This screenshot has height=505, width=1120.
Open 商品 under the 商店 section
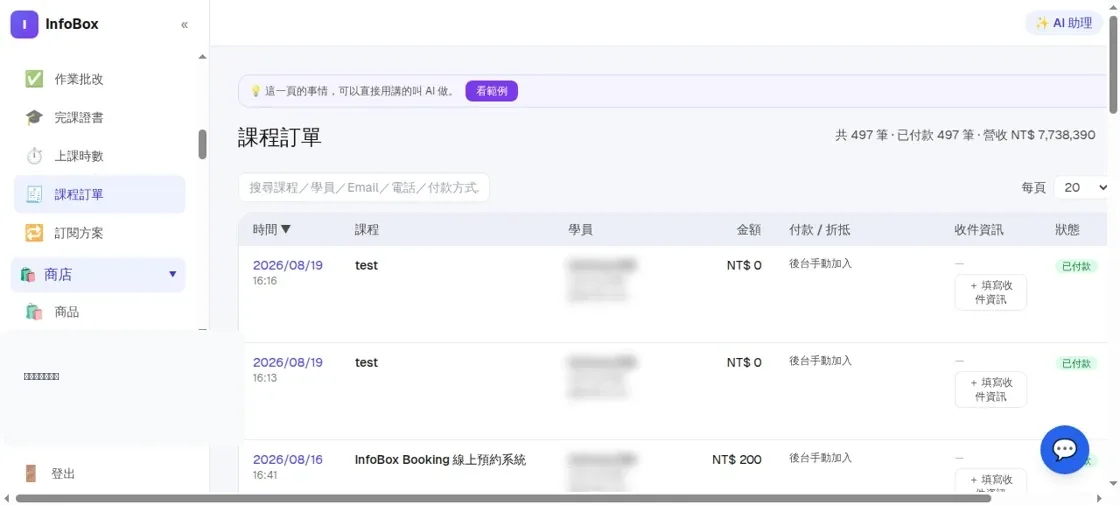(x=99, y=312)
